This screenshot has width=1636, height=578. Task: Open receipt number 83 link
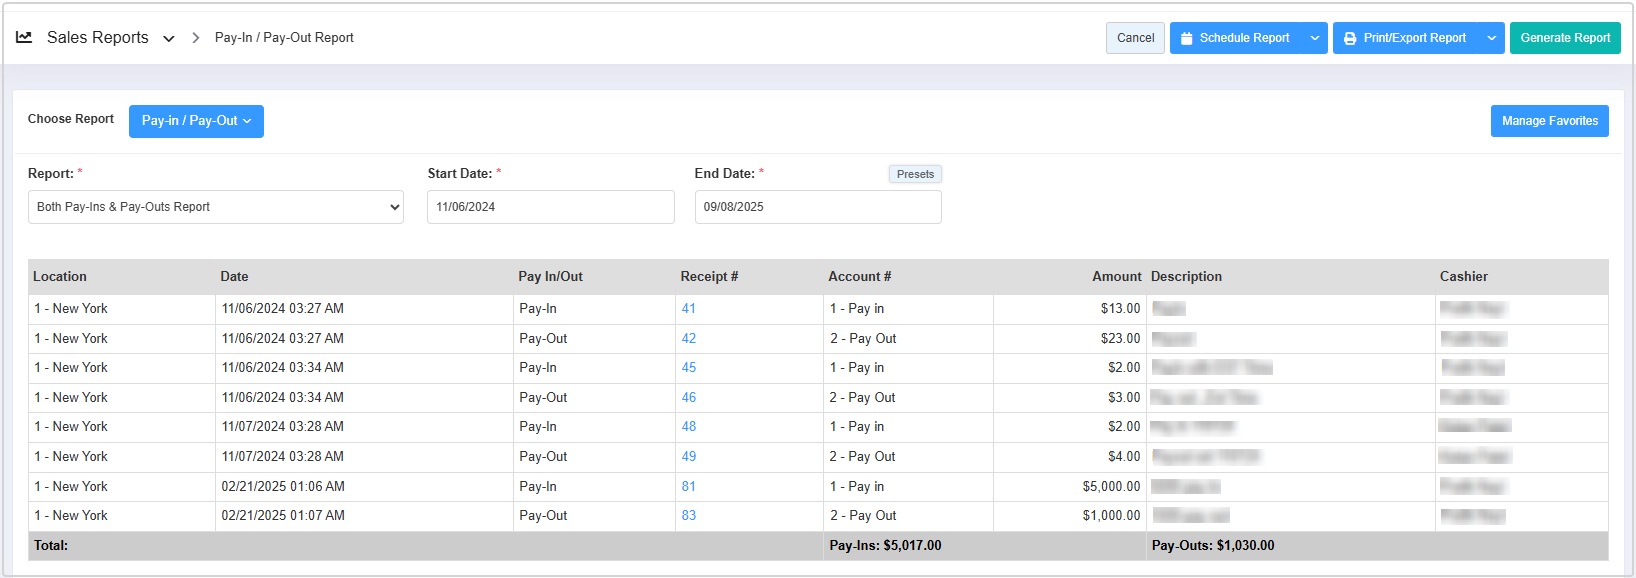pyautogui.click(x=689, y=516)
